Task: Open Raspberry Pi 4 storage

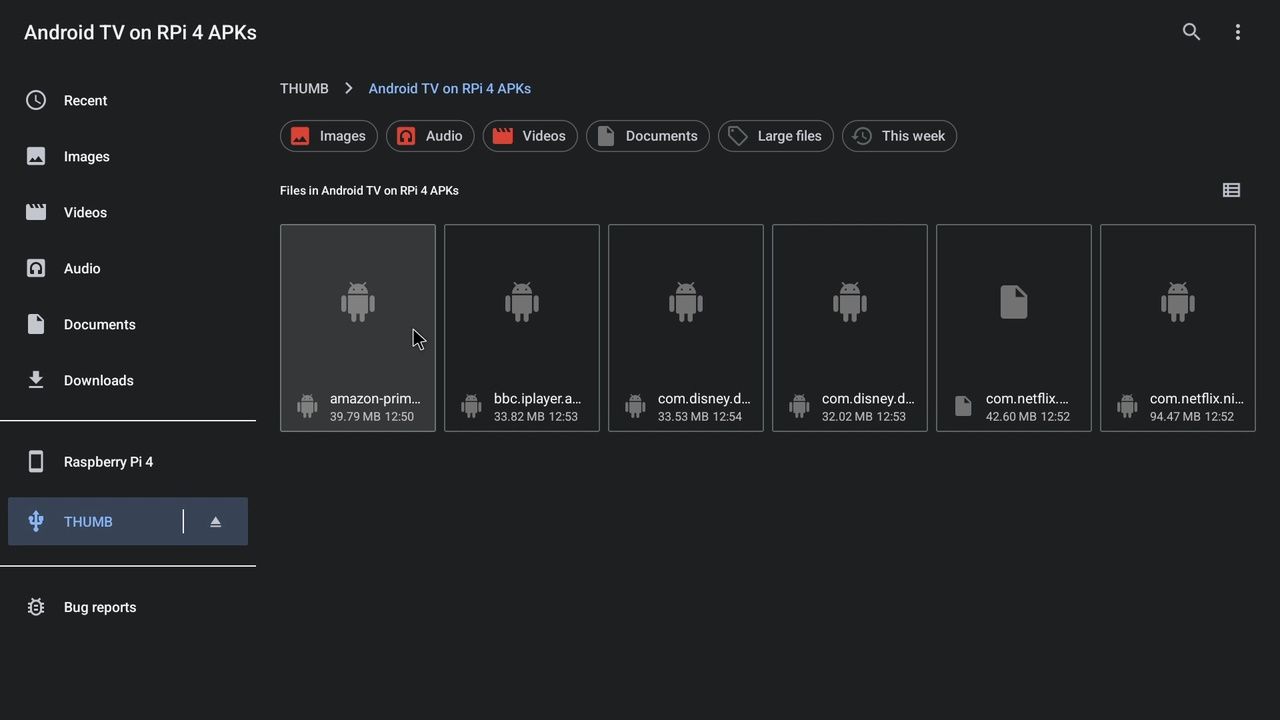Action: (108, 461)
